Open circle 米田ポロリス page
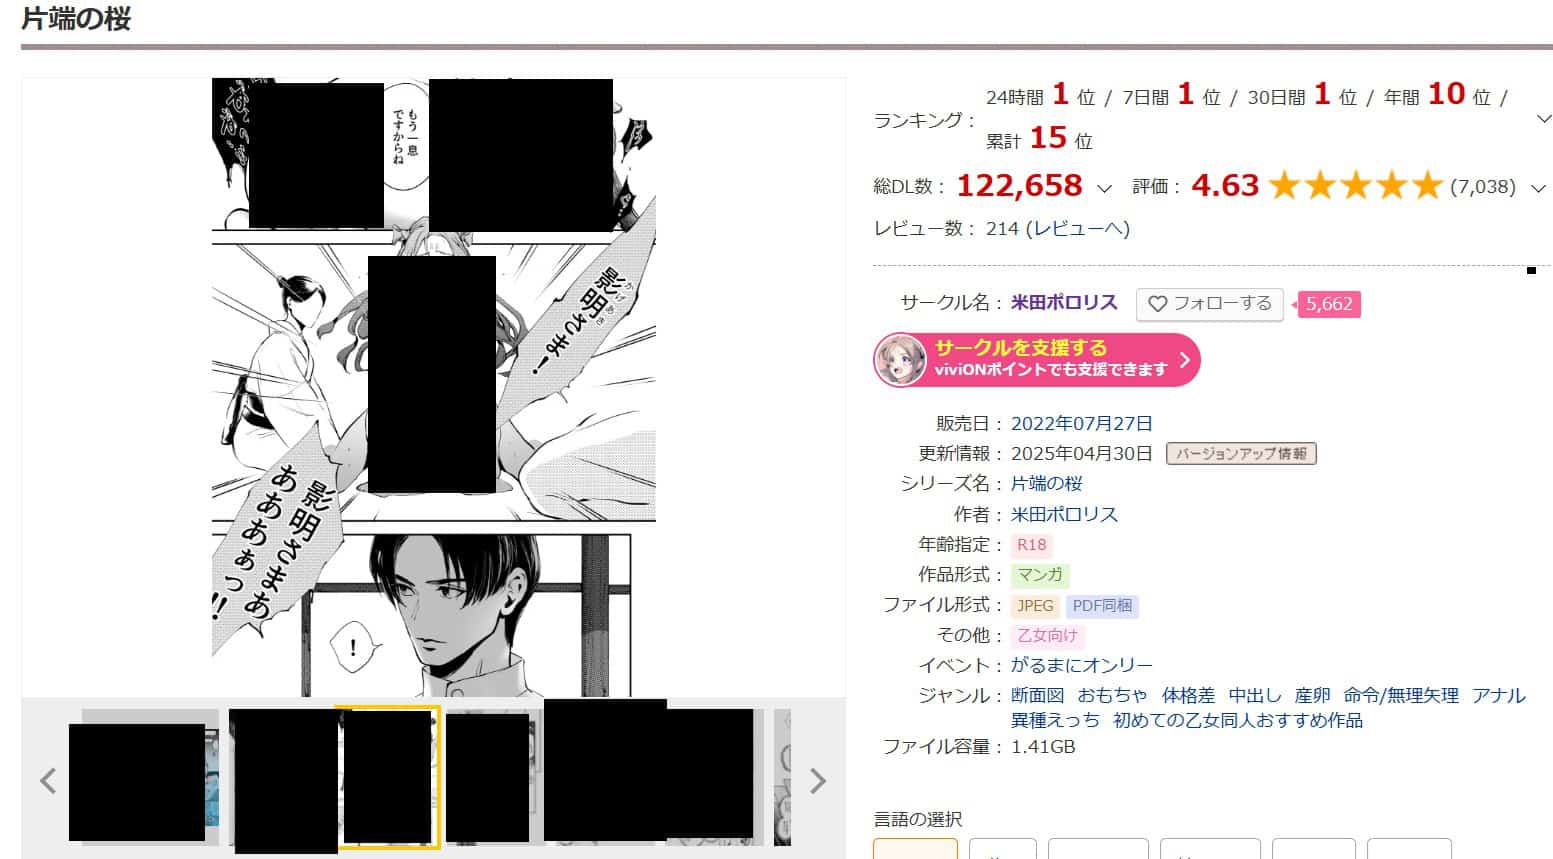1553x859 pixels. [x=1064, y=303]
